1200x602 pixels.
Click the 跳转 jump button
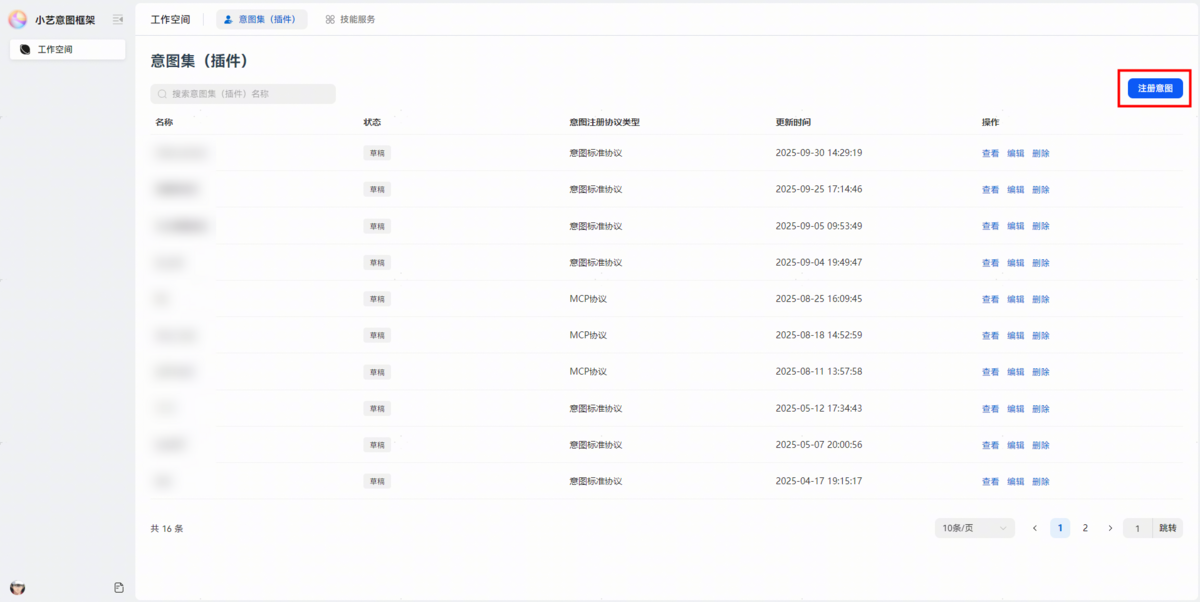click(x=1167, y=528)
